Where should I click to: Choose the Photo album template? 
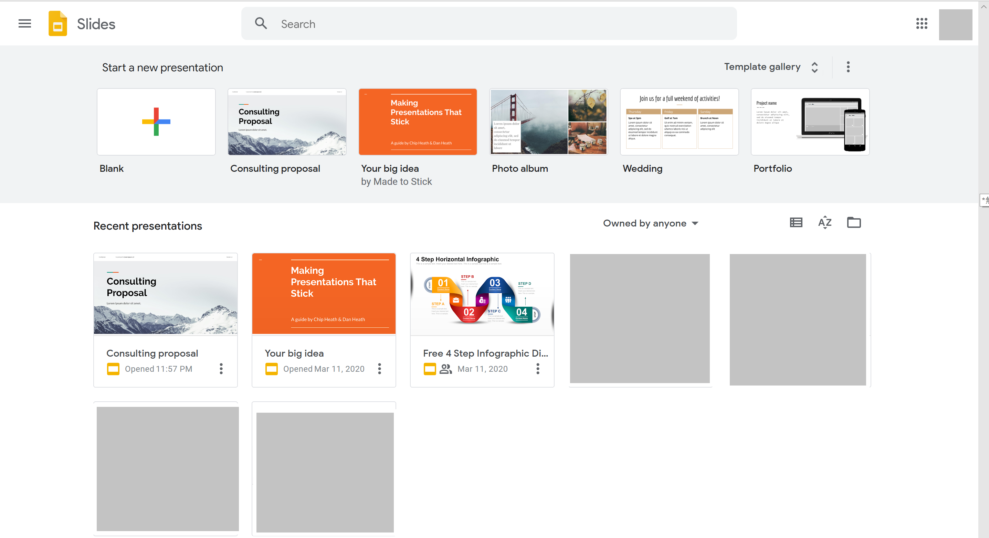(x=548, y=122)
